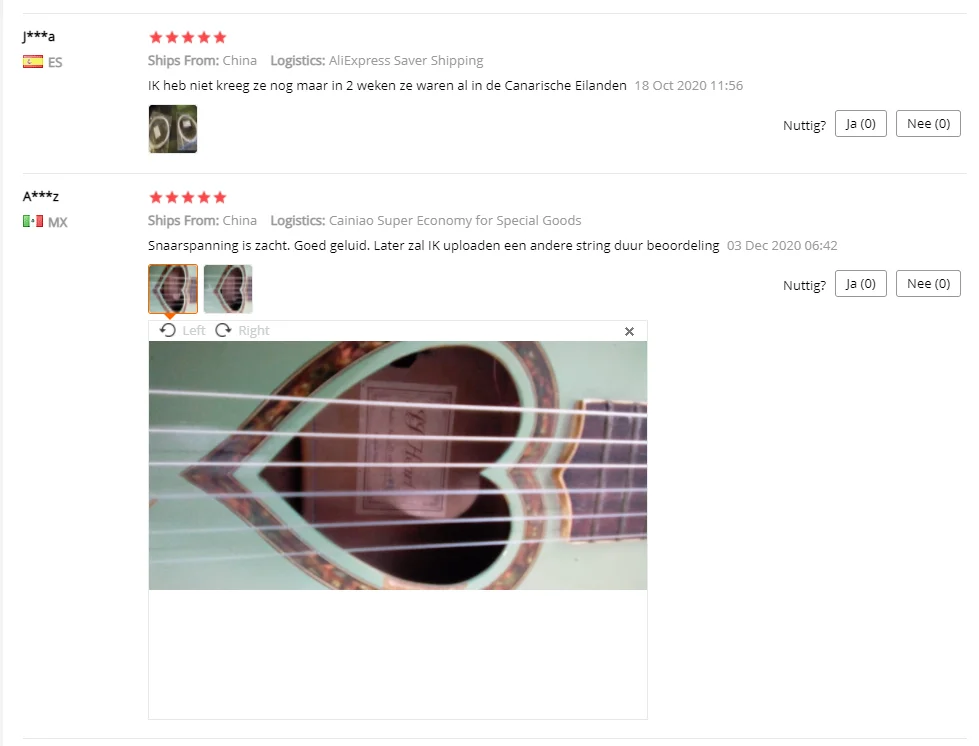Image resolution: width=979 pixels, height=746 pixels.
Task: Click the enlarged heart soundhole guitar image
Action: point(398,465)
